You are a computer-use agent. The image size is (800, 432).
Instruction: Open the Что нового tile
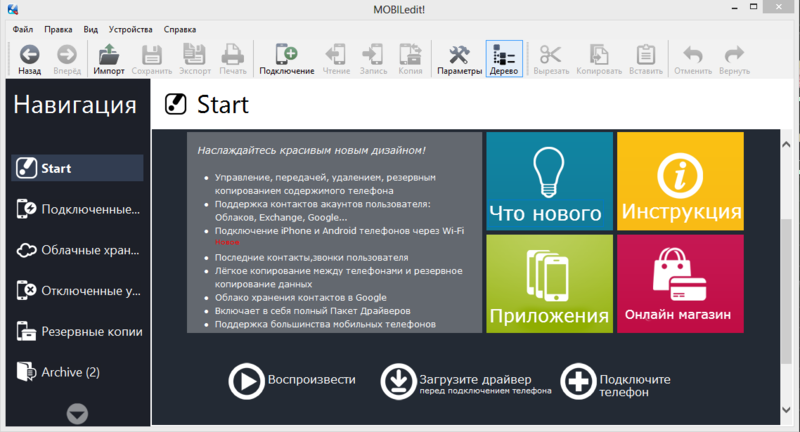[549, 181]
